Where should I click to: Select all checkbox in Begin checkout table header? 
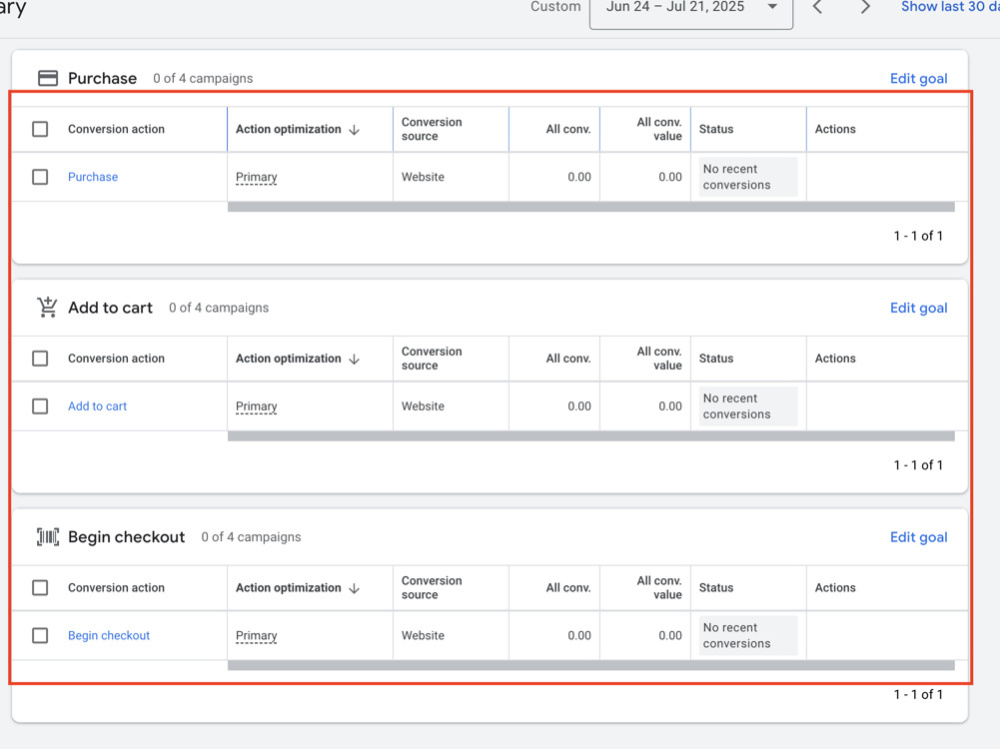tap(40, 587)
